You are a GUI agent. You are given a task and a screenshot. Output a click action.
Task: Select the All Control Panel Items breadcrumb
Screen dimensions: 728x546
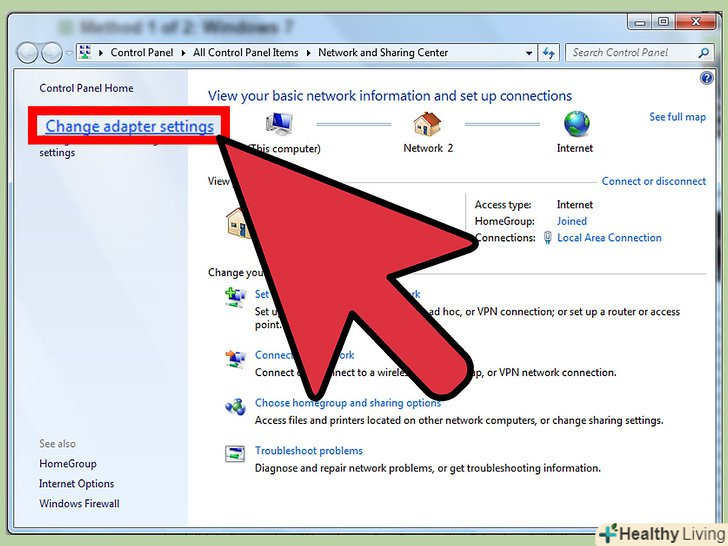pos(246,52)
